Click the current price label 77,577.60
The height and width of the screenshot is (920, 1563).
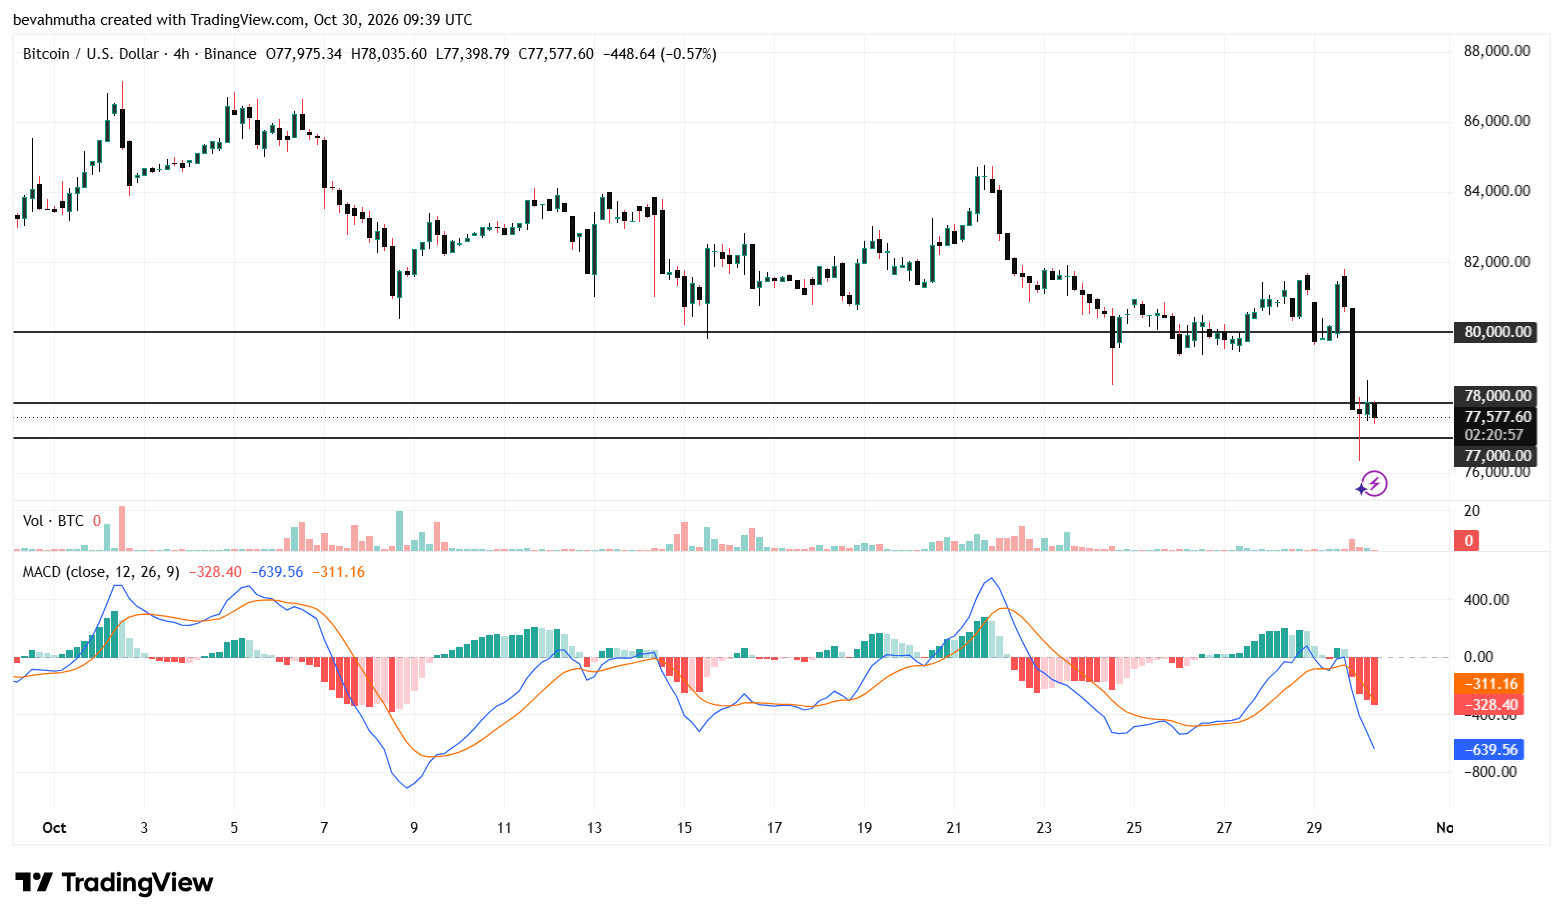coord(1497,417)
